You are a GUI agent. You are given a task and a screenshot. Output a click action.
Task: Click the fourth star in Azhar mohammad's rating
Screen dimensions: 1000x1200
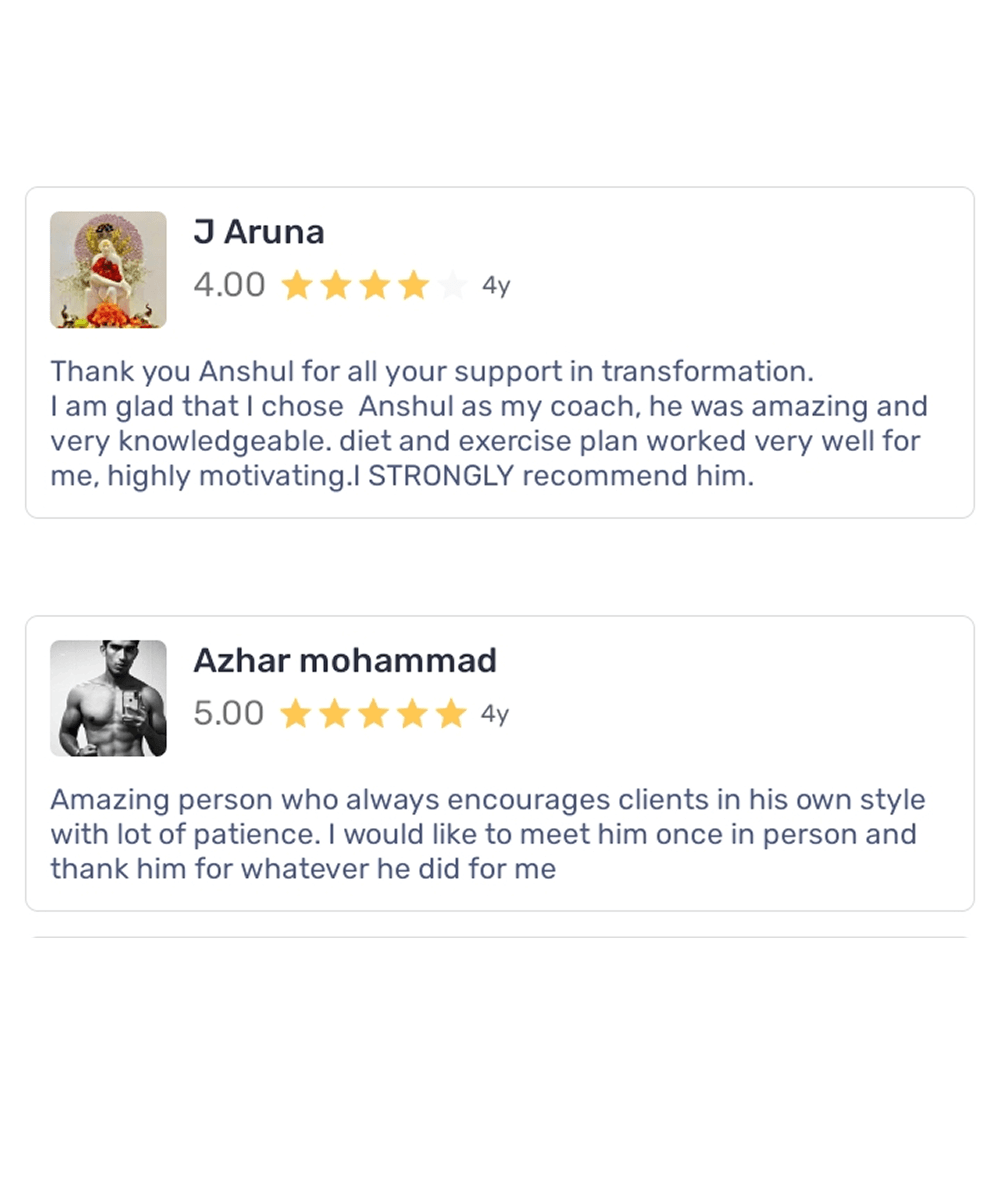[x=412, y=714]
